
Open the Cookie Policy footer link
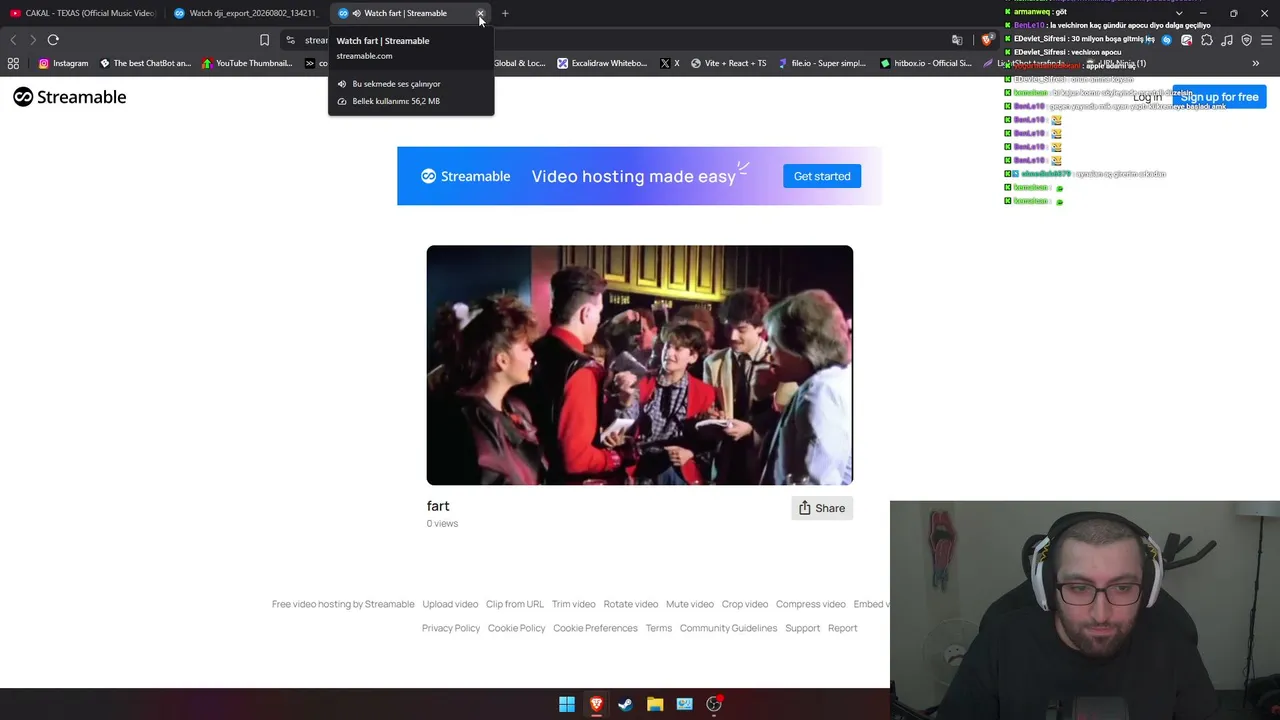pyautogui.click(x=517, y=628)
